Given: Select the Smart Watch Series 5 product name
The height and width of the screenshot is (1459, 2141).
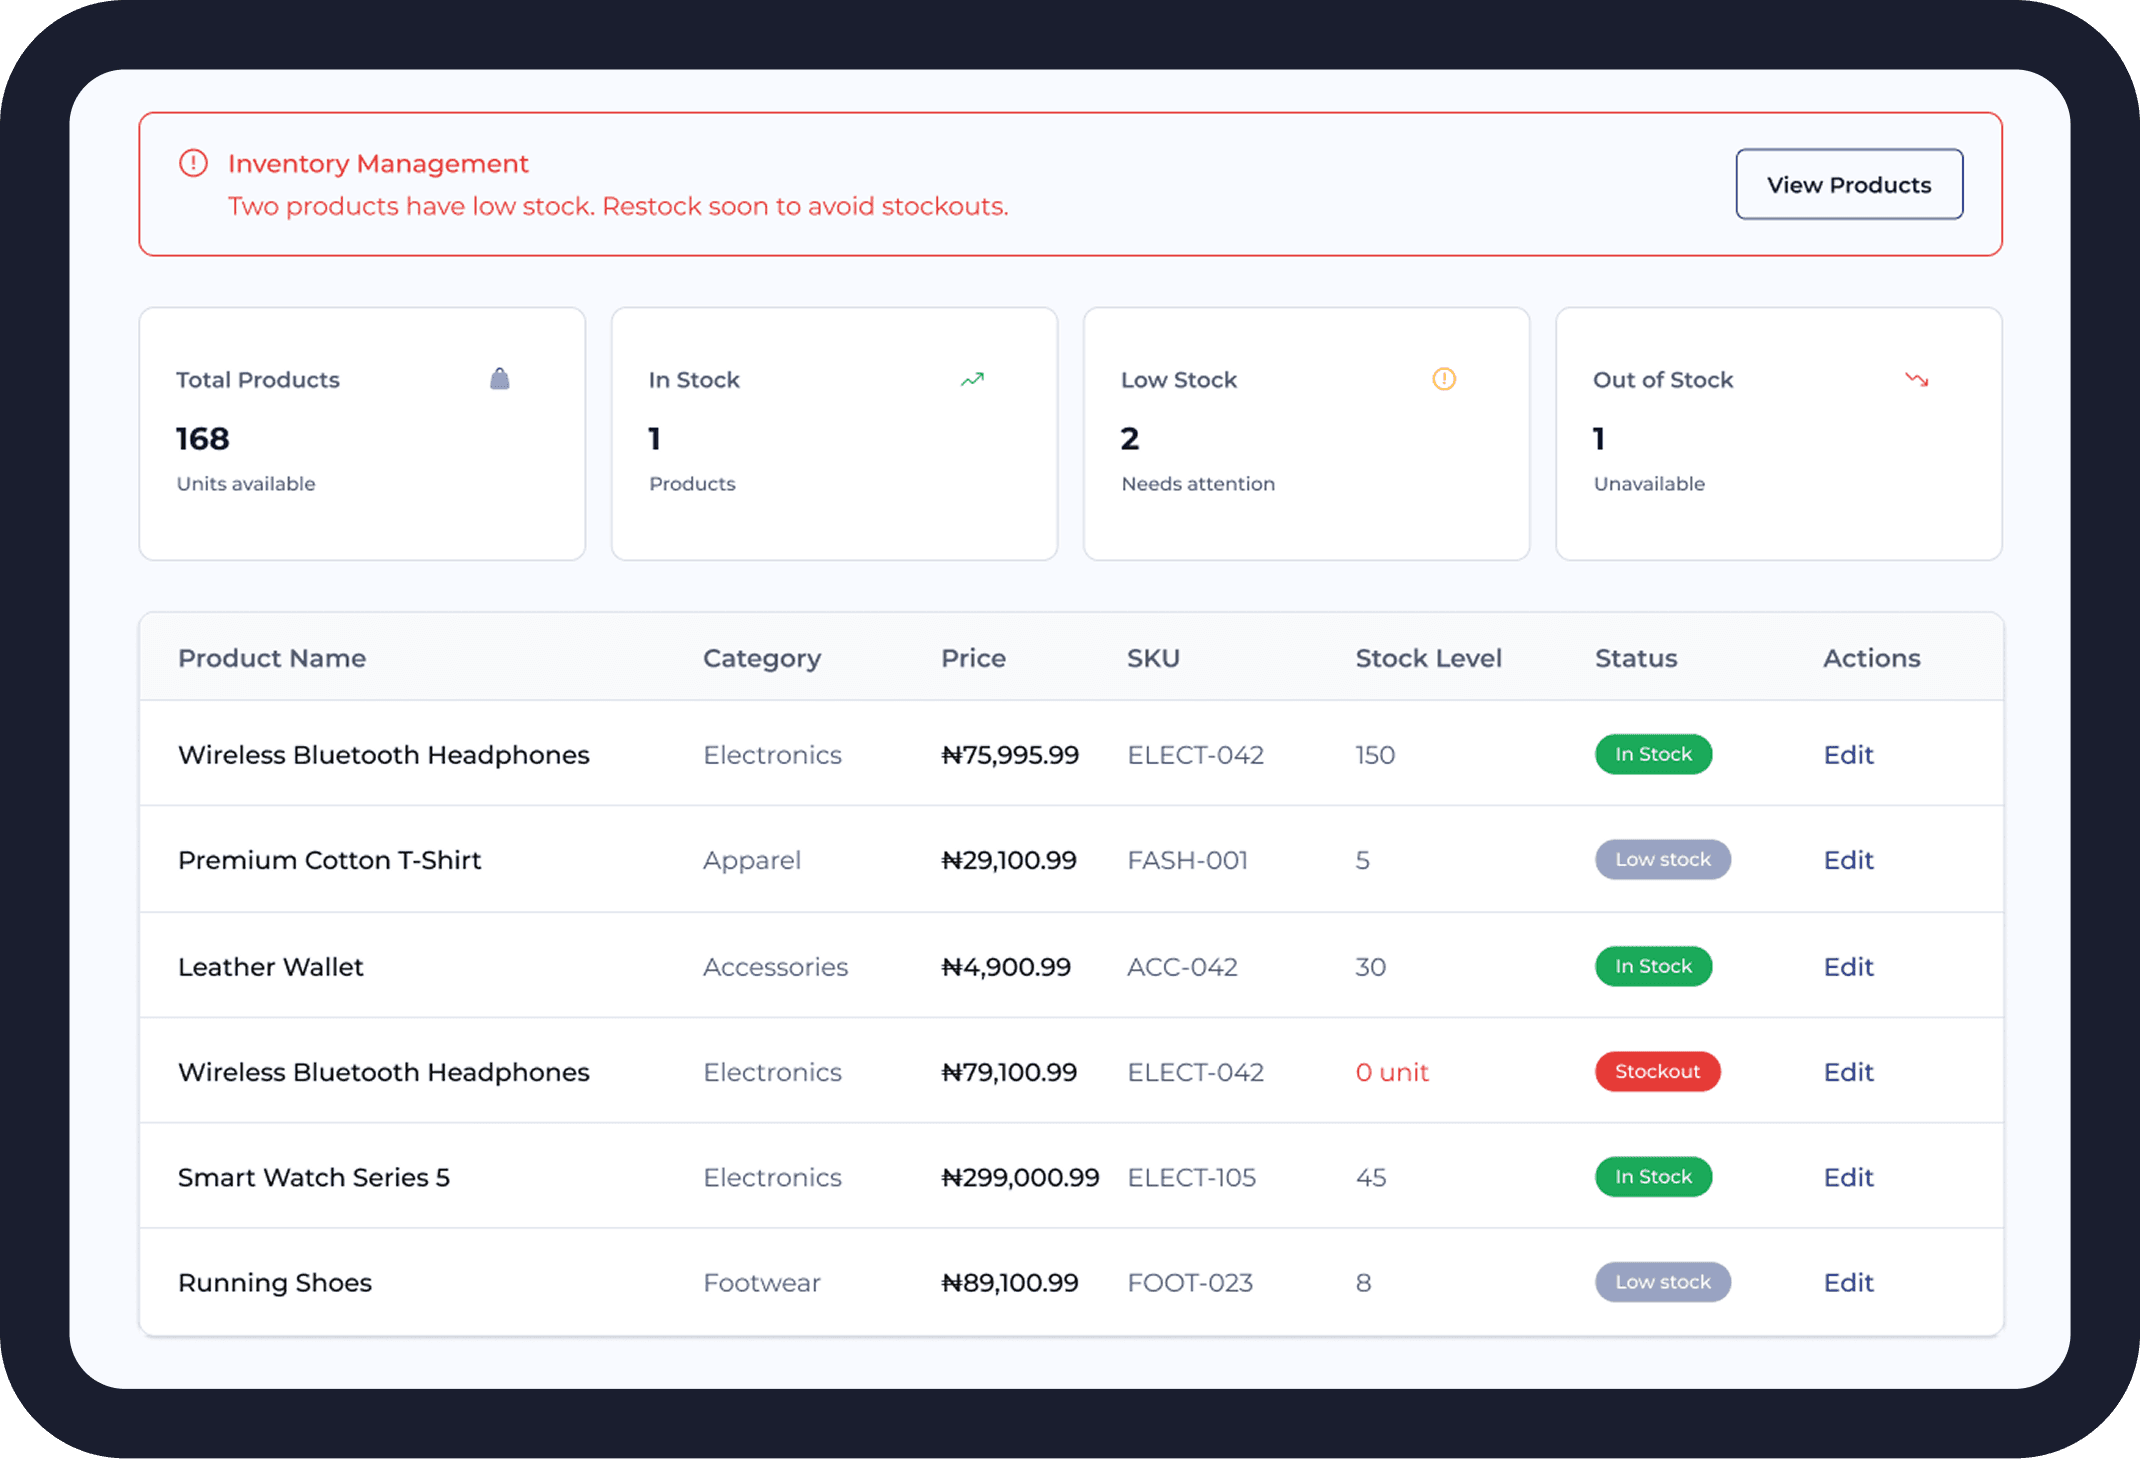Looking at the screenshot, I should [x=314, y=1177].
